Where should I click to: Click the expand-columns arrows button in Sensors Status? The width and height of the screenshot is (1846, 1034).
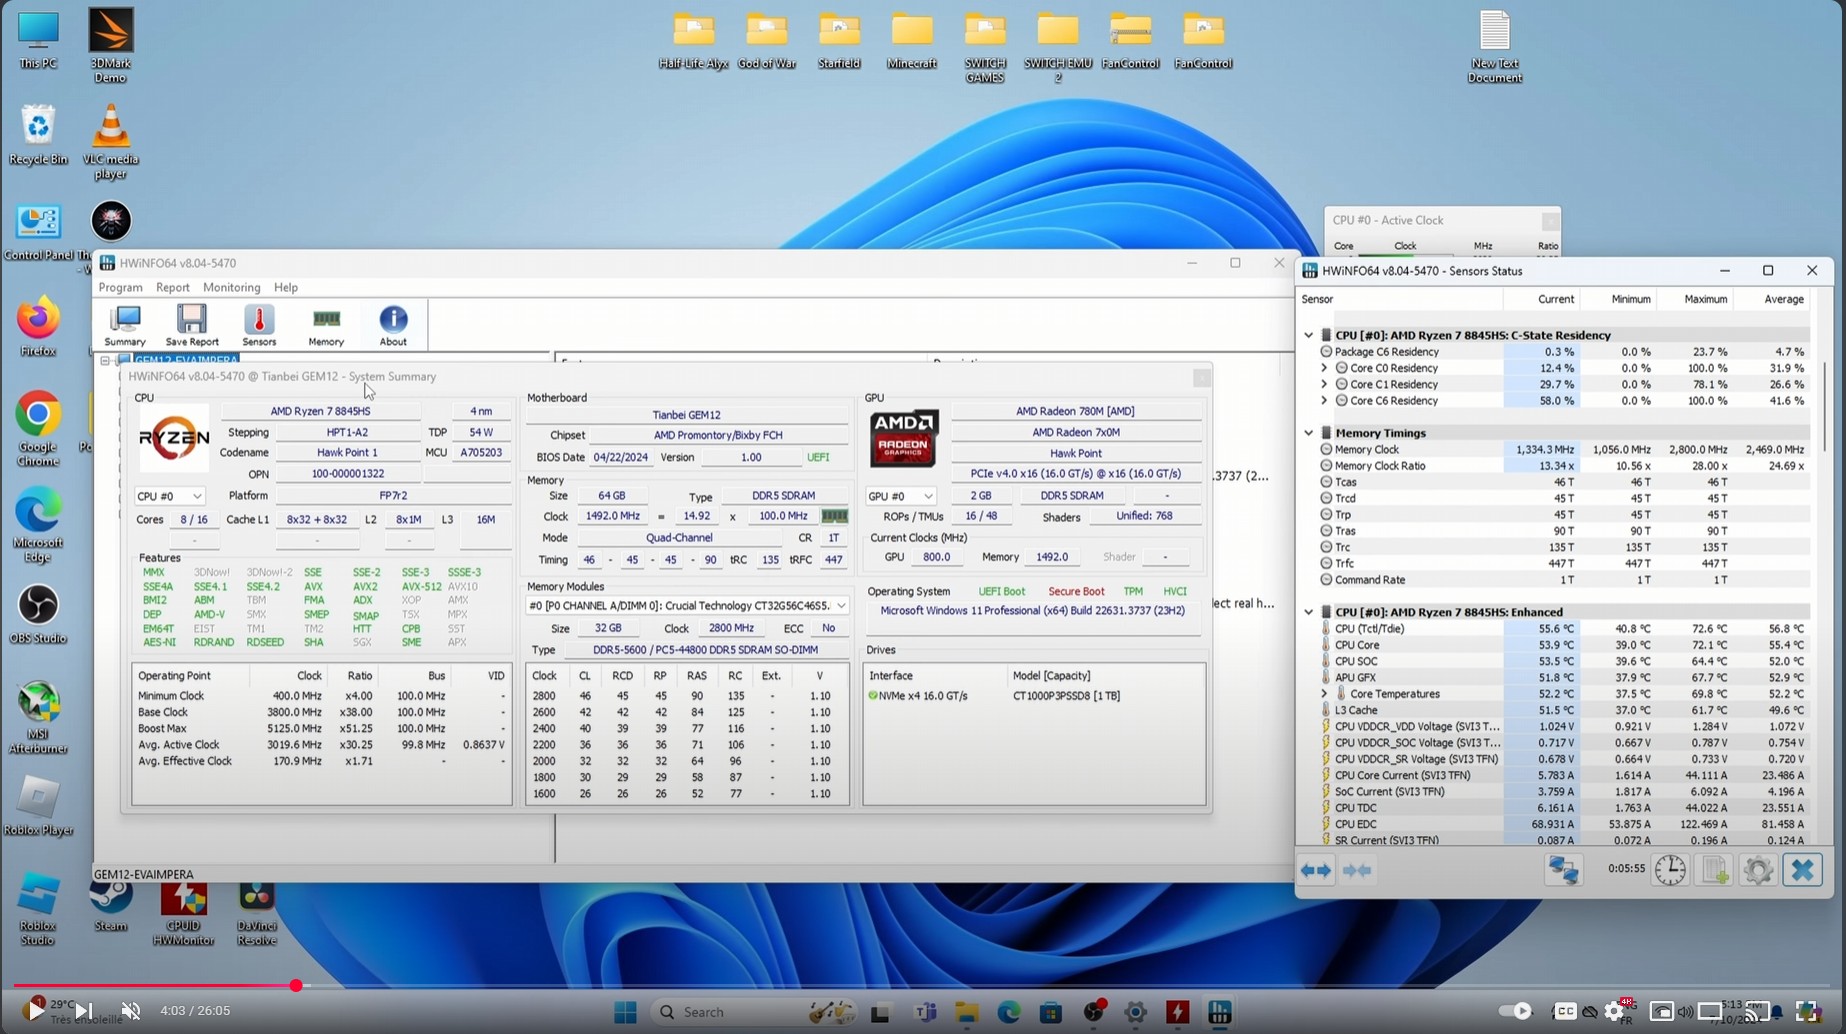(x=1315, y=871)
